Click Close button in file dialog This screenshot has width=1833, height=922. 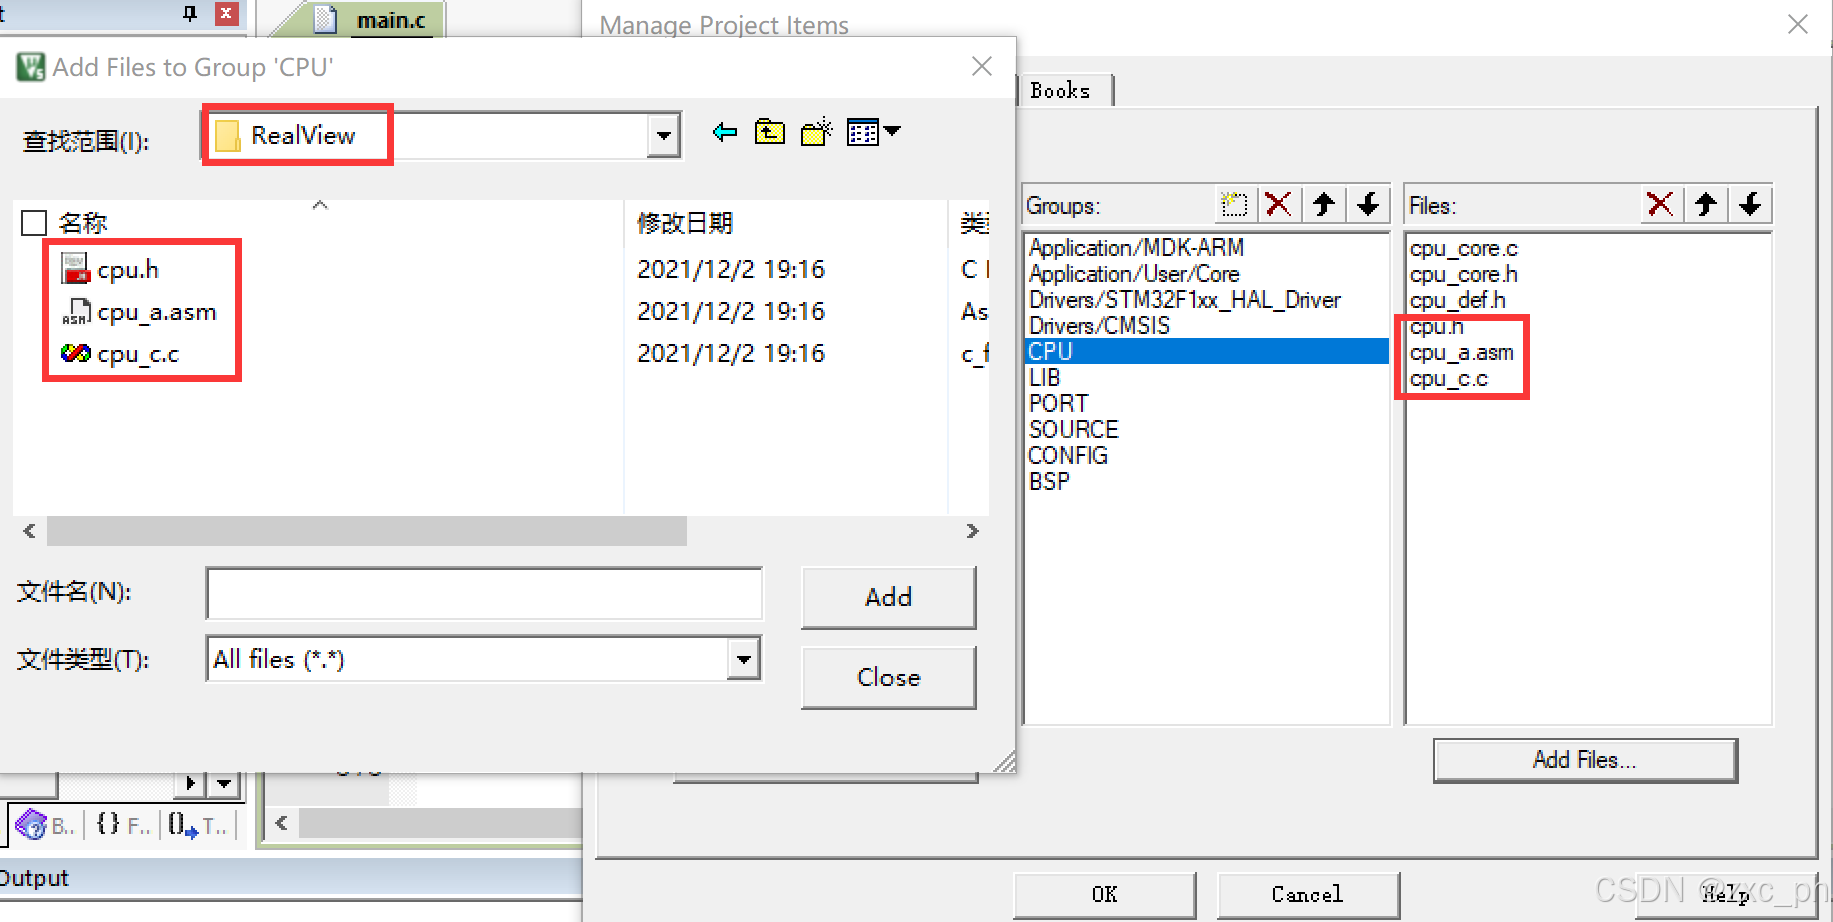pos(888,677)
